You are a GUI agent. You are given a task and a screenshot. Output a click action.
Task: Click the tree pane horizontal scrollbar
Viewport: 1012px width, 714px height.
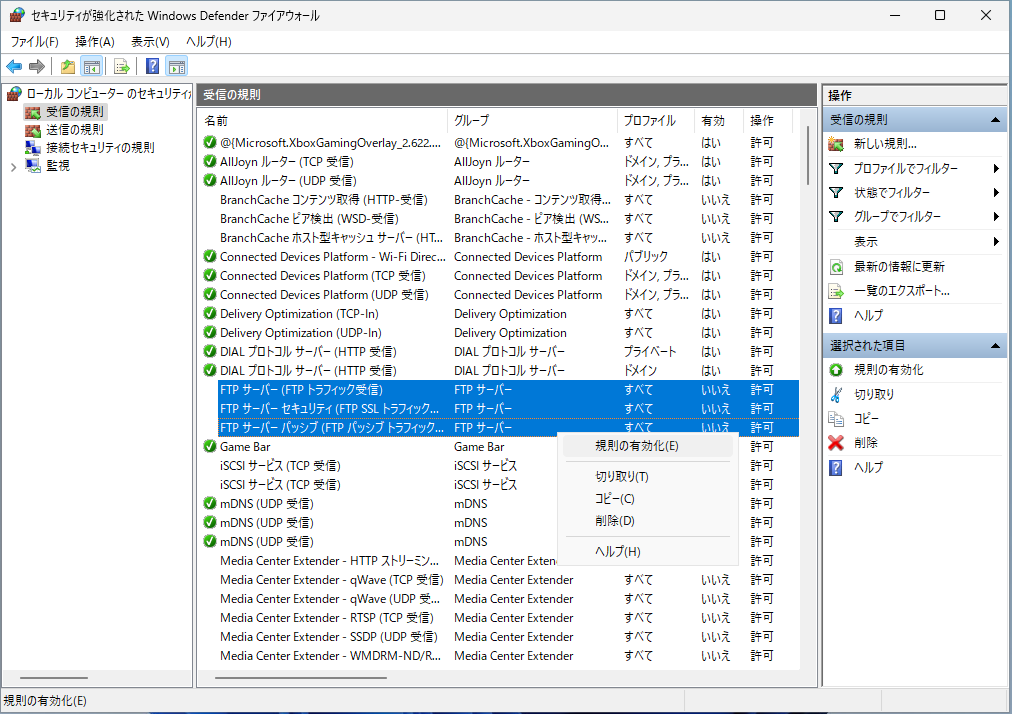54,678
